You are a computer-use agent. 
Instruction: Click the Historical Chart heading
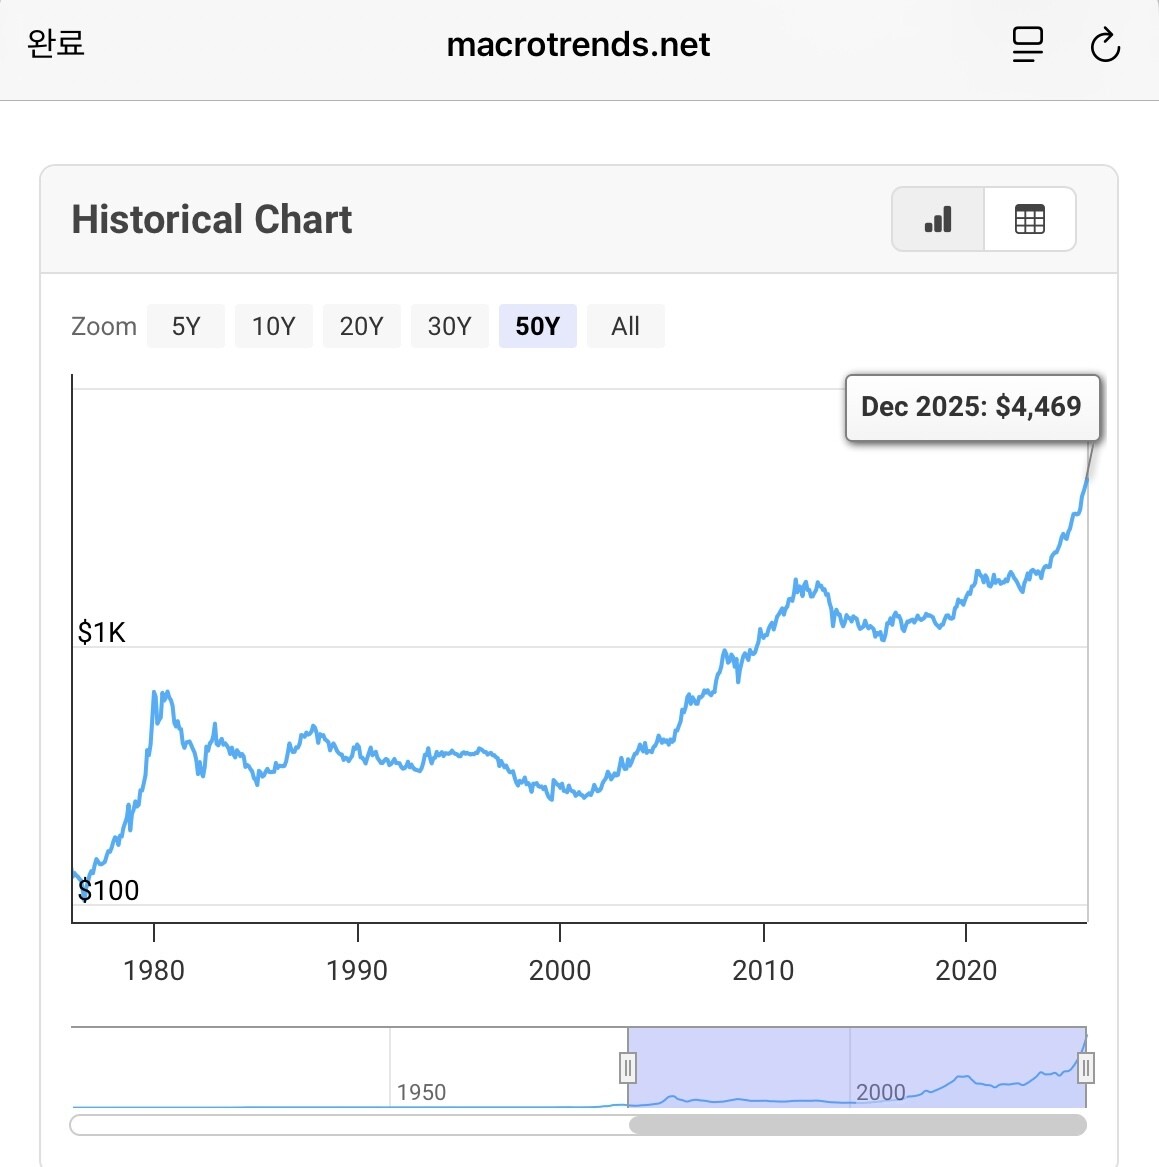(212, 219)
